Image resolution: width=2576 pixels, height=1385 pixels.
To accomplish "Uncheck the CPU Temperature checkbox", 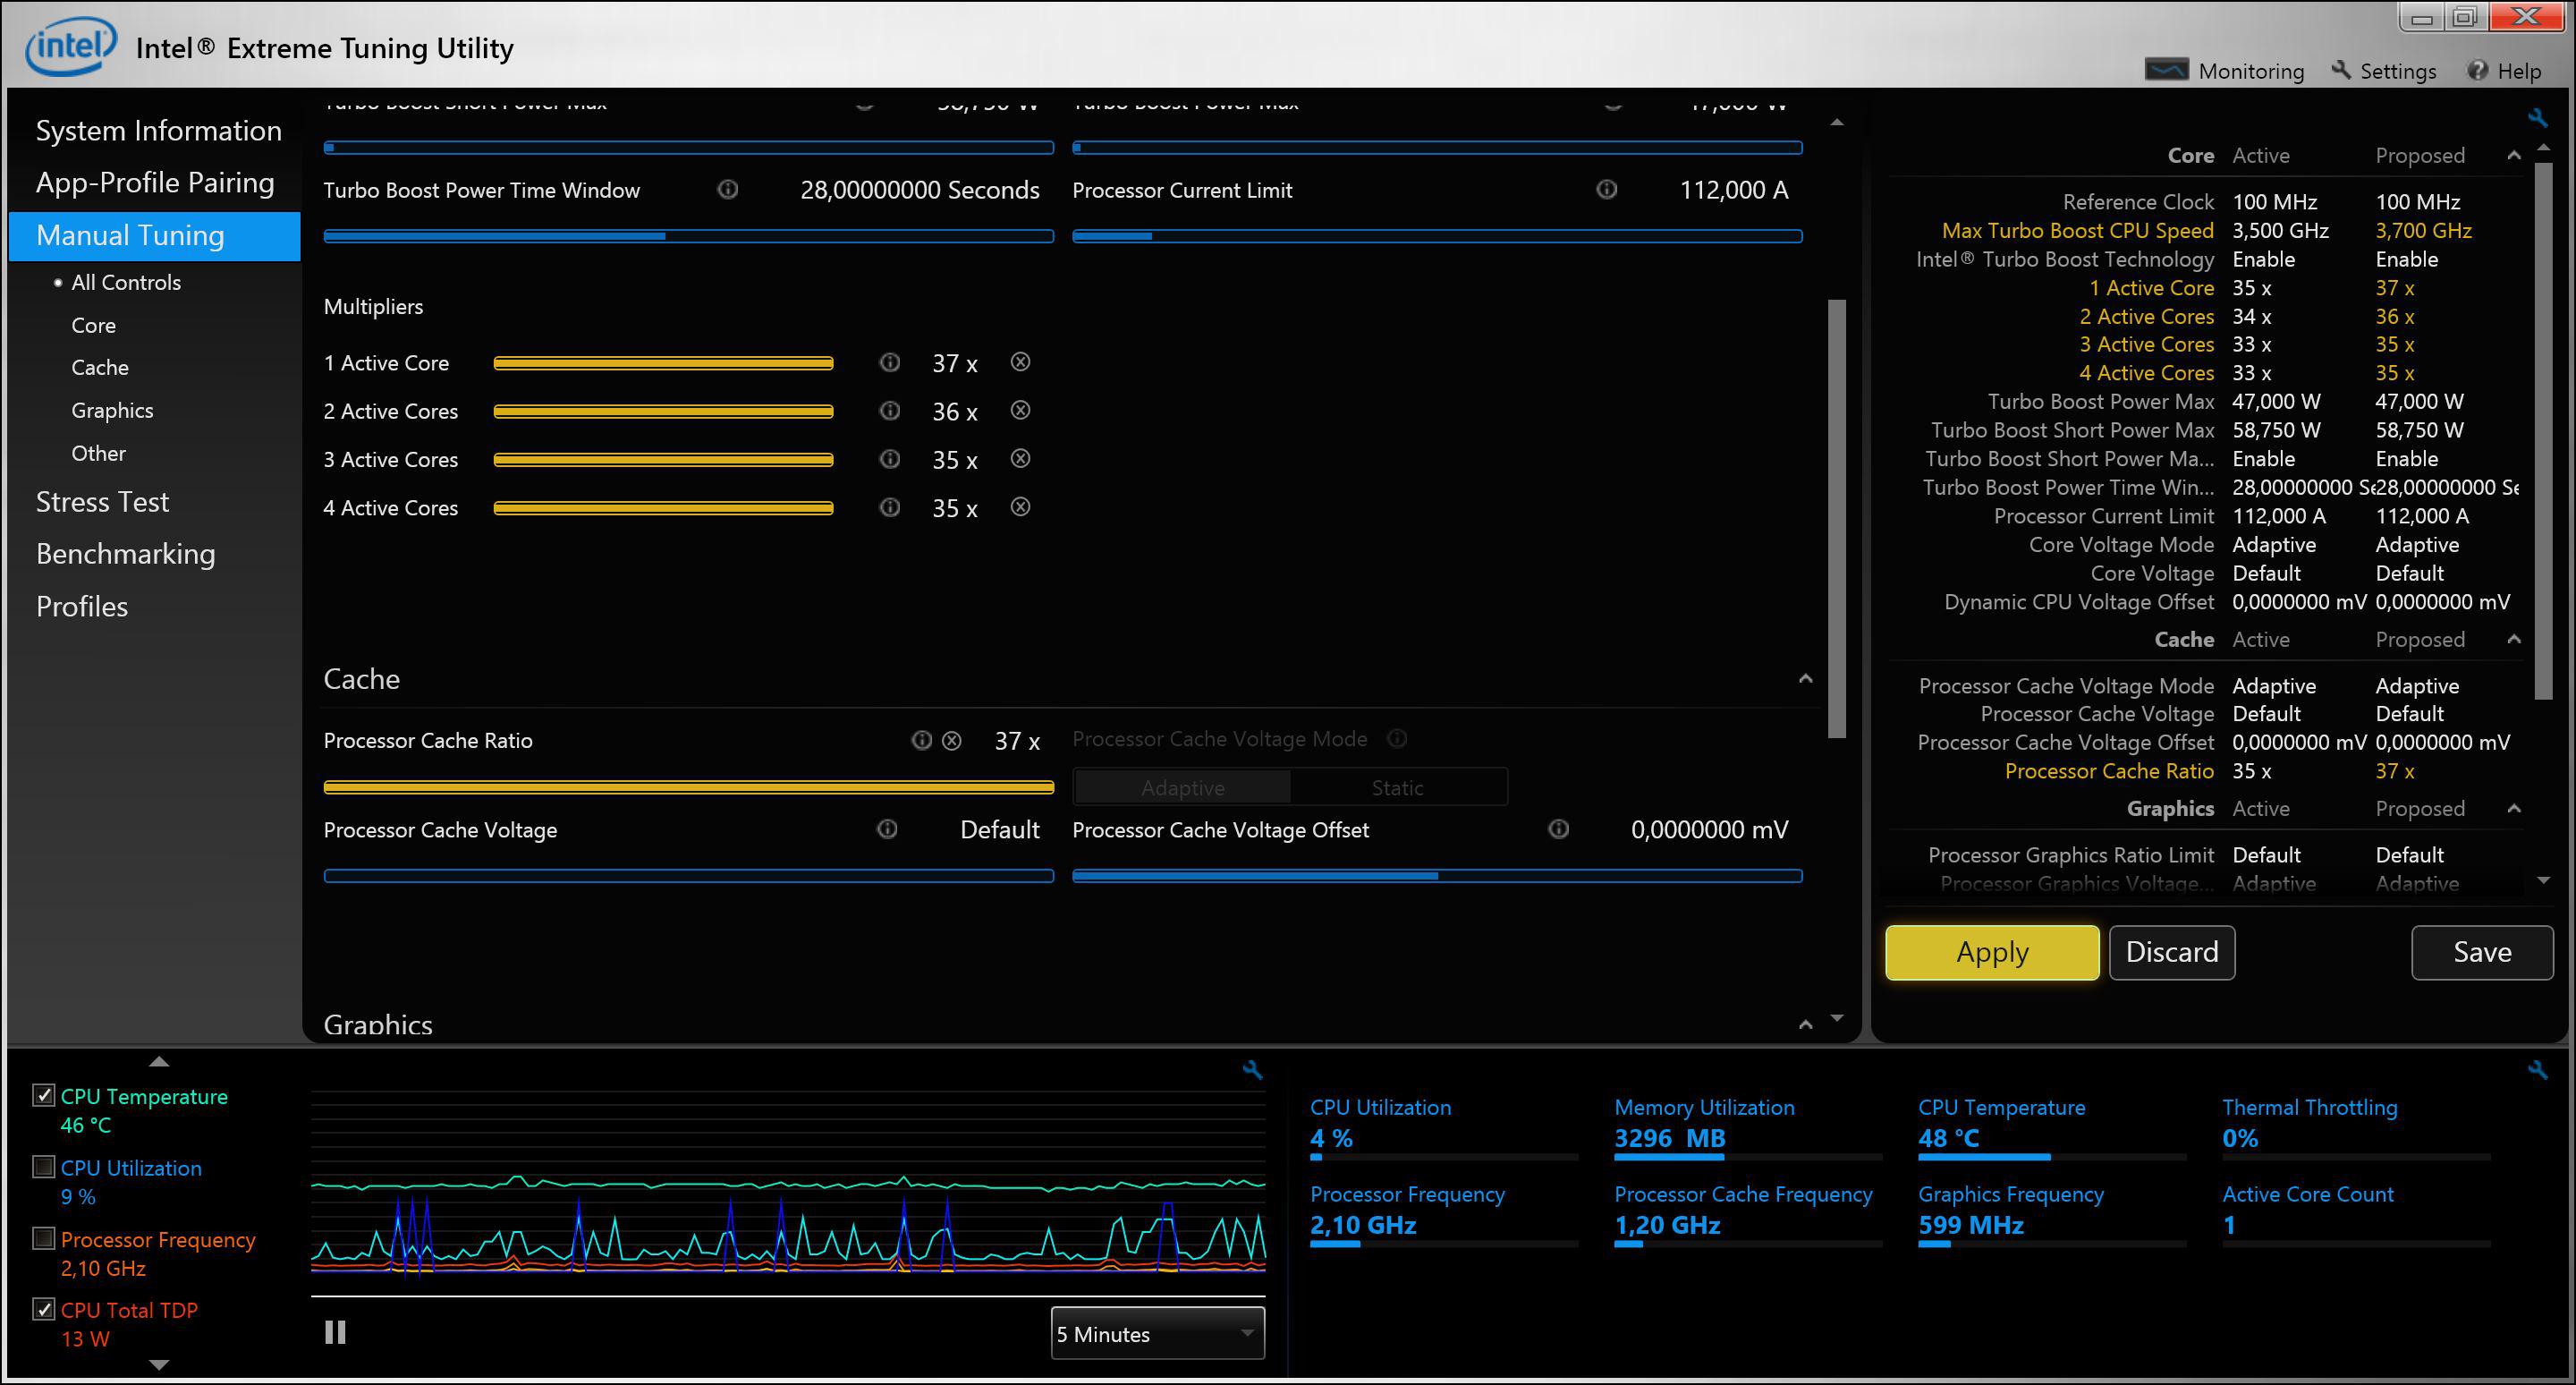I will [43, 1095].
